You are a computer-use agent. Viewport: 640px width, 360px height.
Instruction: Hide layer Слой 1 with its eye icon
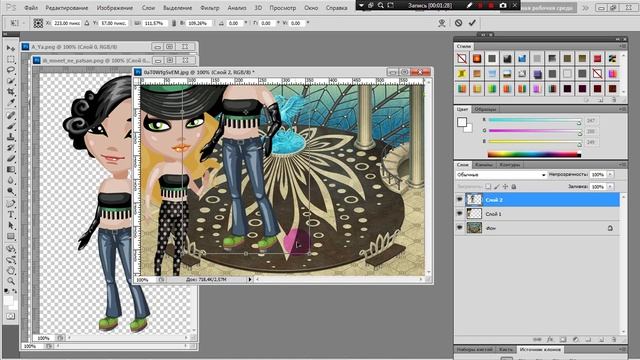click(x=460, y=213)
